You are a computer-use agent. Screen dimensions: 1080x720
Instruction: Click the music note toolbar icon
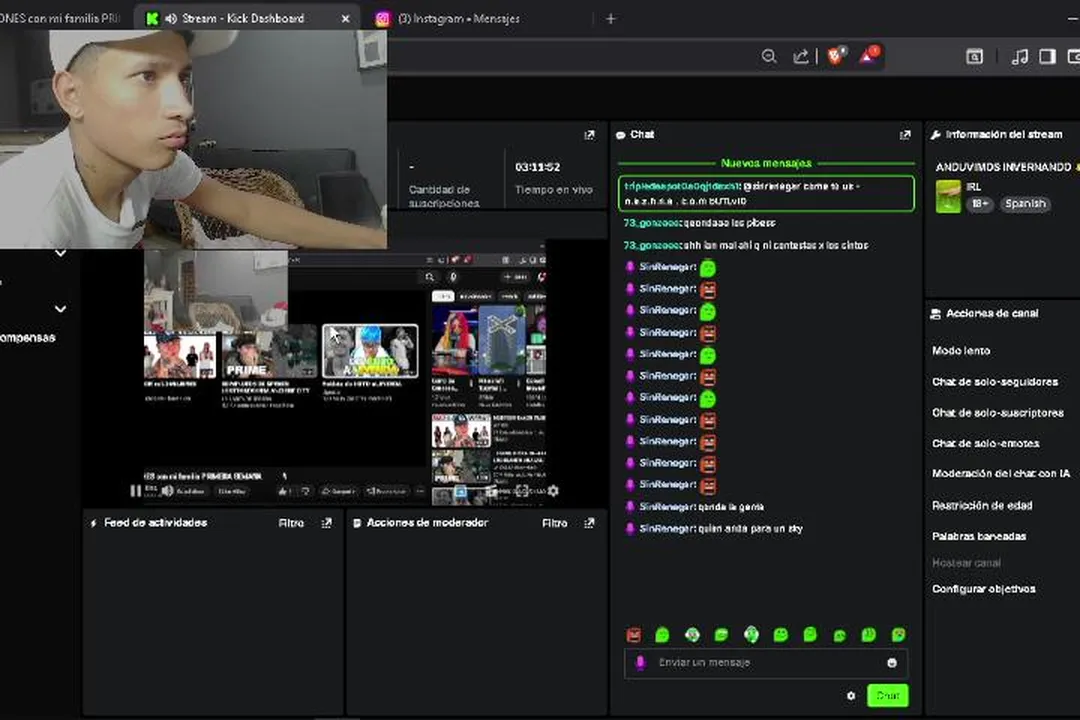coord(1019,56)
